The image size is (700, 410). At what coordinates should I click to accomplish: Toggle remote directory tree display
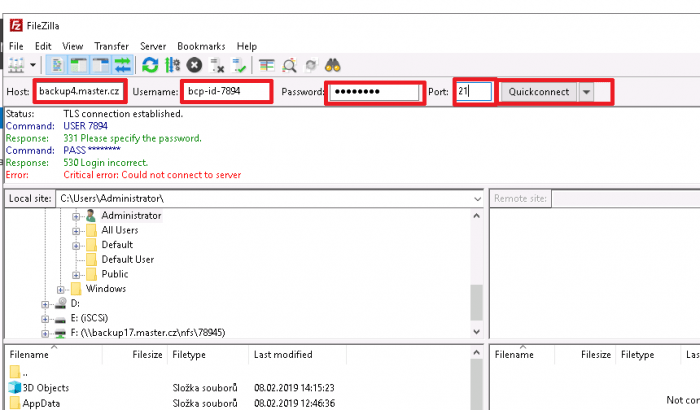[100, 66]
